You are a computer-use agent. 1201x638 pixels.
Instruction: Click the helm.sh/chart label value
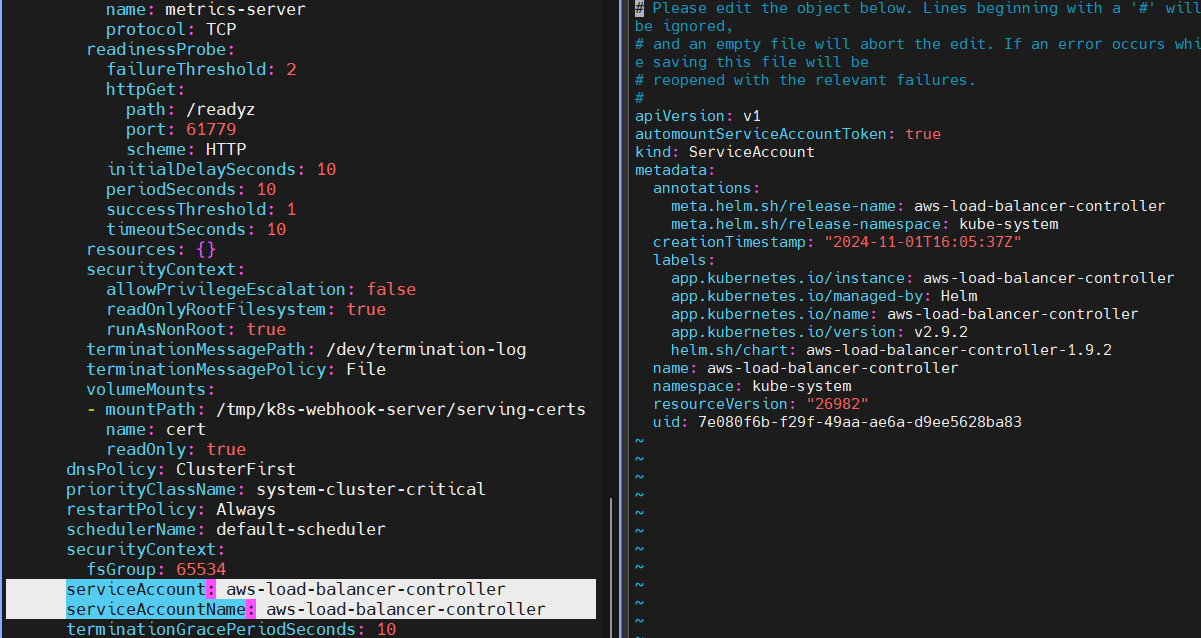(959, 350)
